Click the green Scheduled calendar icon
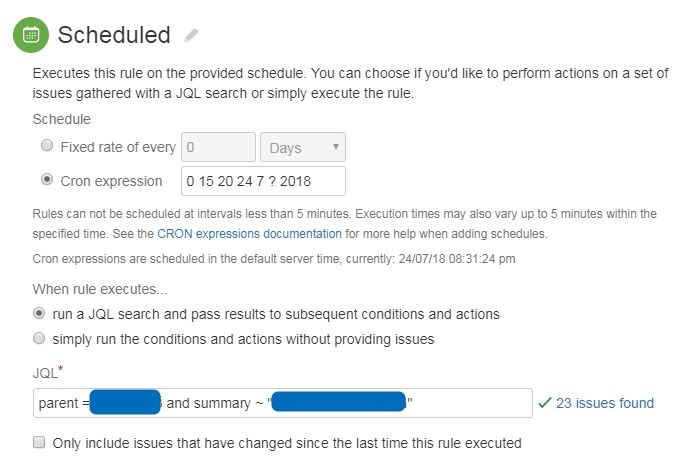Image resolution: width=692 pixels, height=469 pixels. coord(31,35)
